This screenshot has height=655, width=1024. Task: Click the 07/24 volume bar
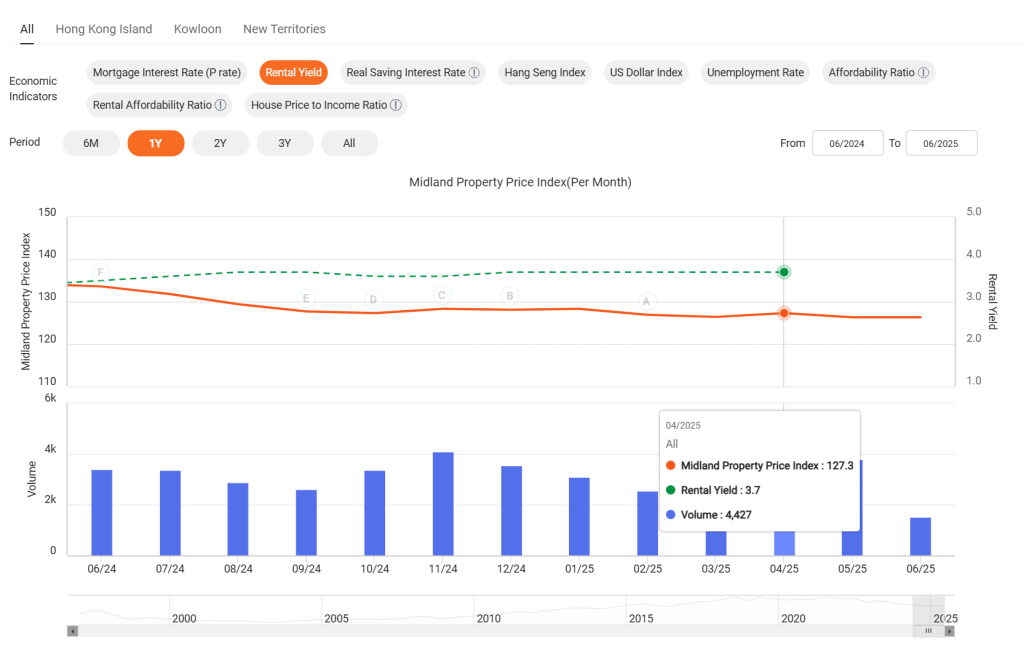pos(170,513)
